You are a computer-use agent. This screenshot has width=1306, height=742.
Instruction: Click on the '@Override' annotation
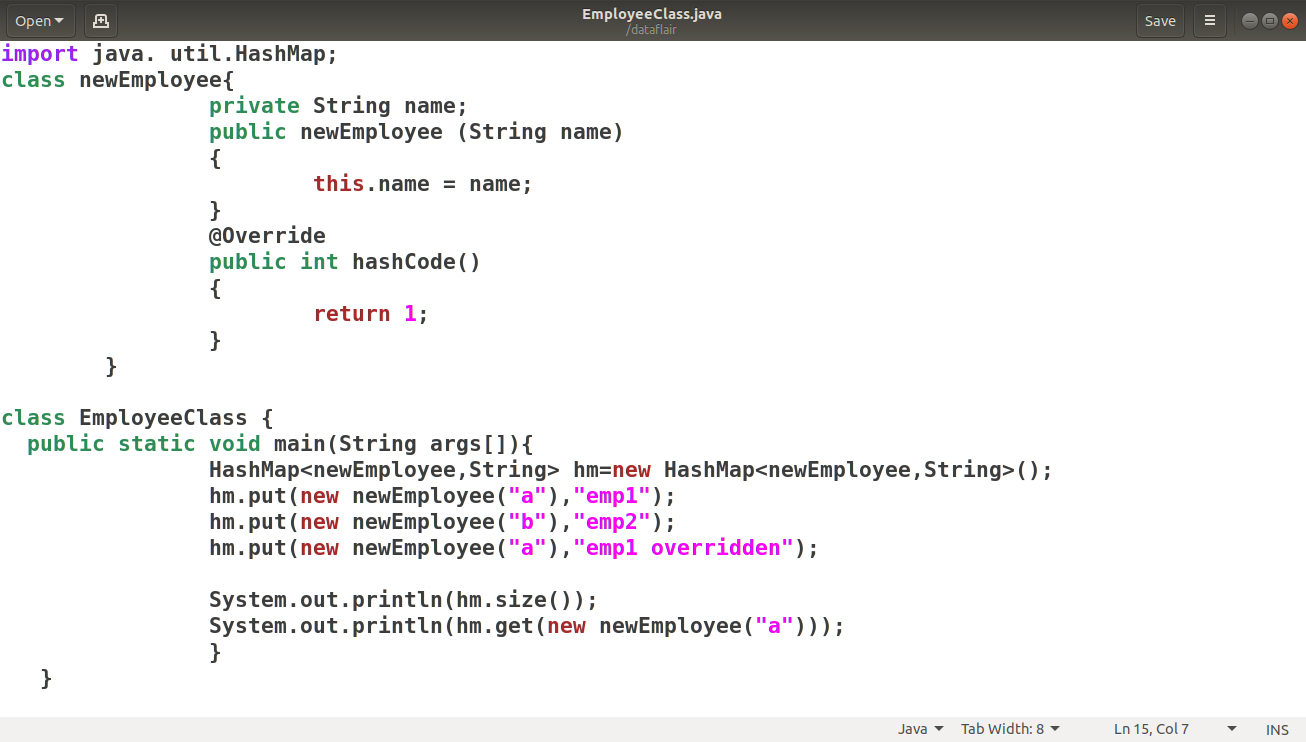[267, 236]
